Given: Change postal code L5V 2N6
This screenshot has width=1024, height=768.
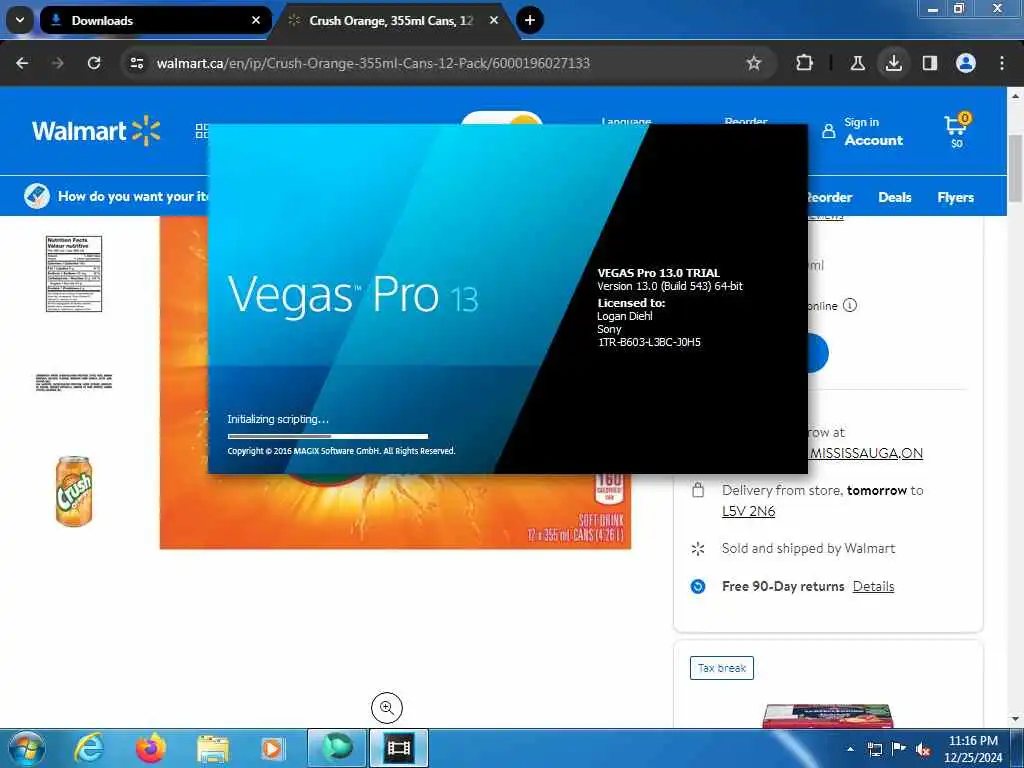Looking at the screenshot, I should click(748, 511).
